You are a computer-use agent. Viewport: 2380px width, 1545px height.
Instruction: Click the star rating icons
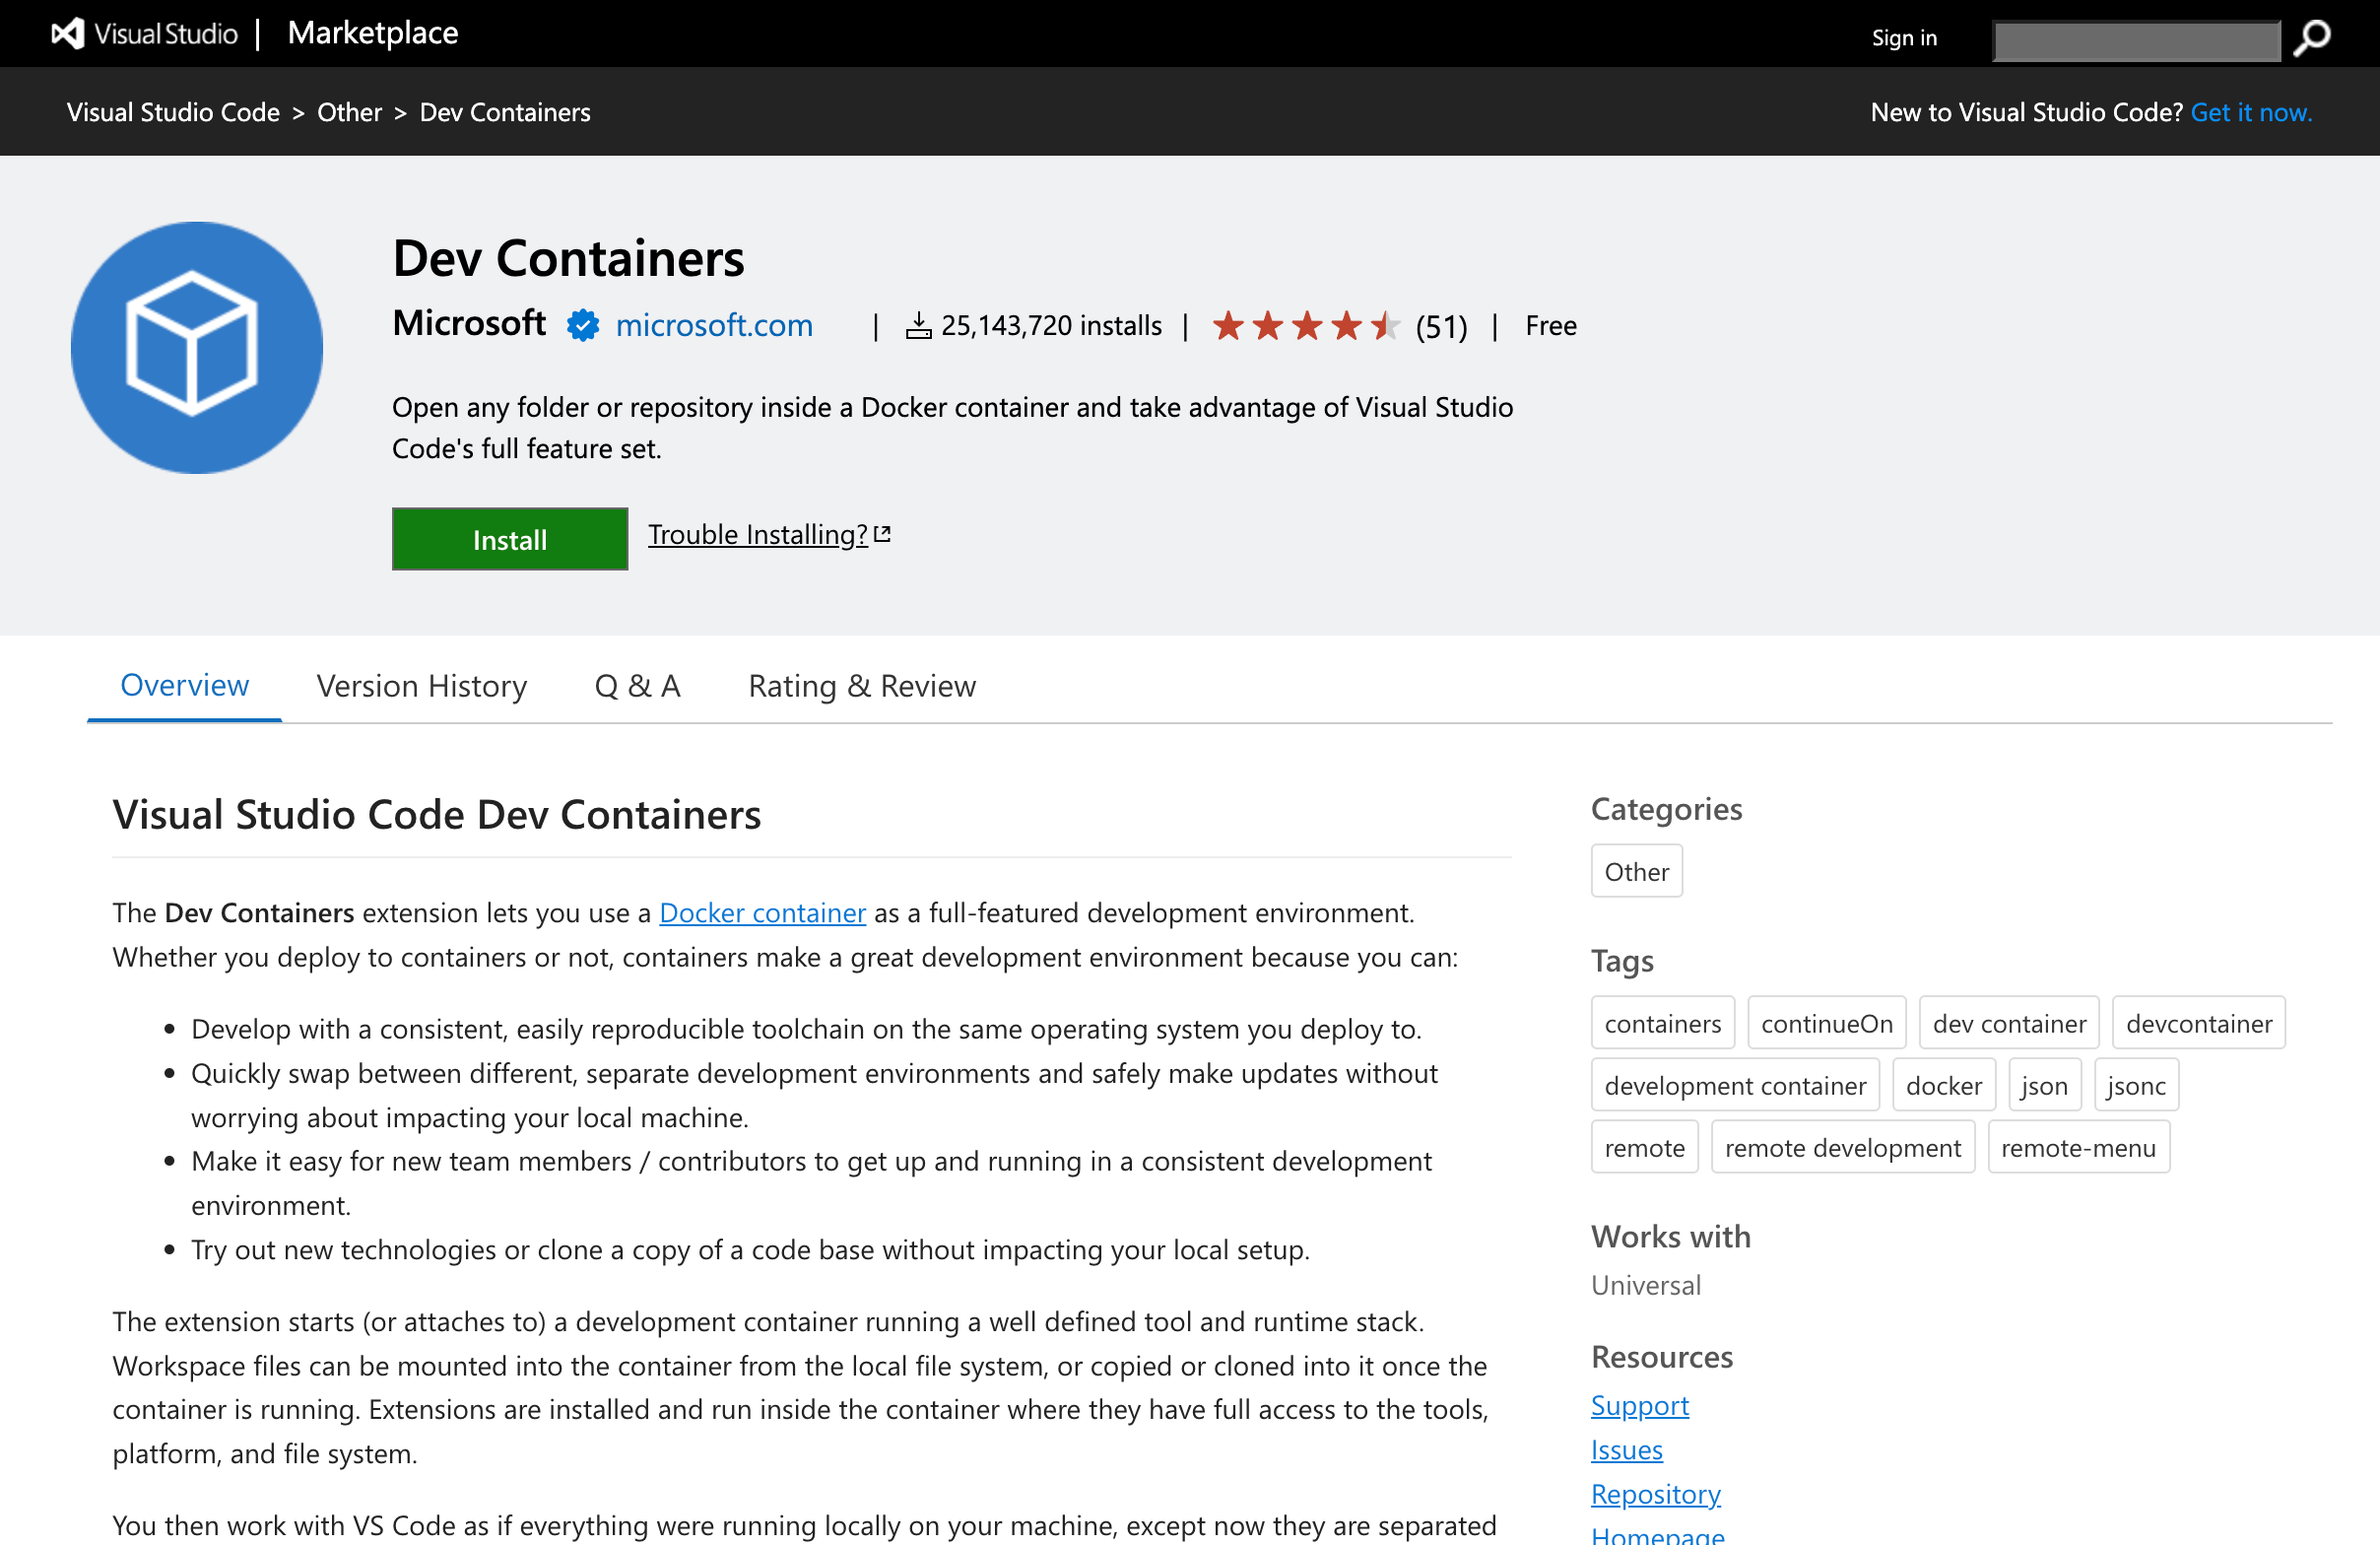(x=1306, y=325)
